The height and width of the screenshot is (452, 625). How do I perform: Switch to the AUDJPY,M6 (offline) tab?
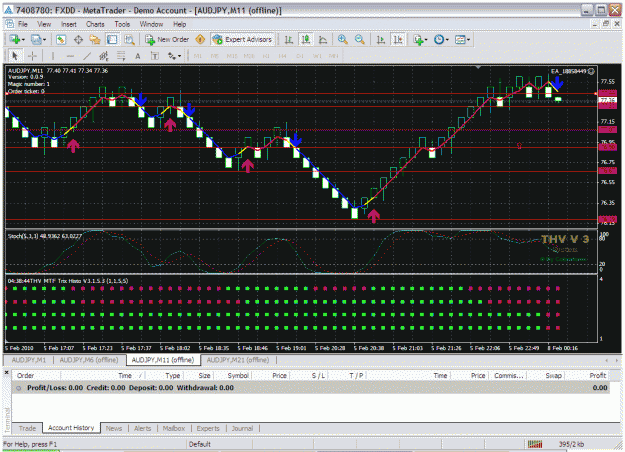(x=89, y=360)
